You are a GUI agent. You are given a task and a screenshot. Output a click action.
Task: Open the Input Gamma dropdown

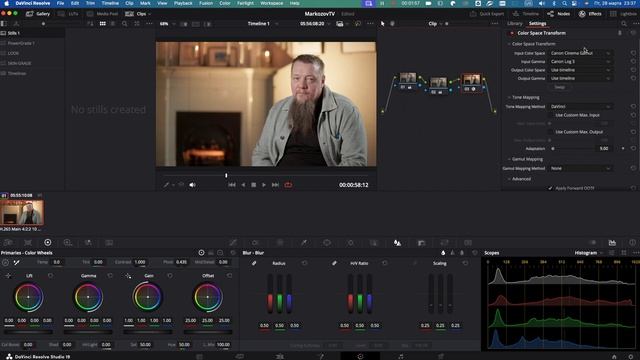click(x=580, y=62)
